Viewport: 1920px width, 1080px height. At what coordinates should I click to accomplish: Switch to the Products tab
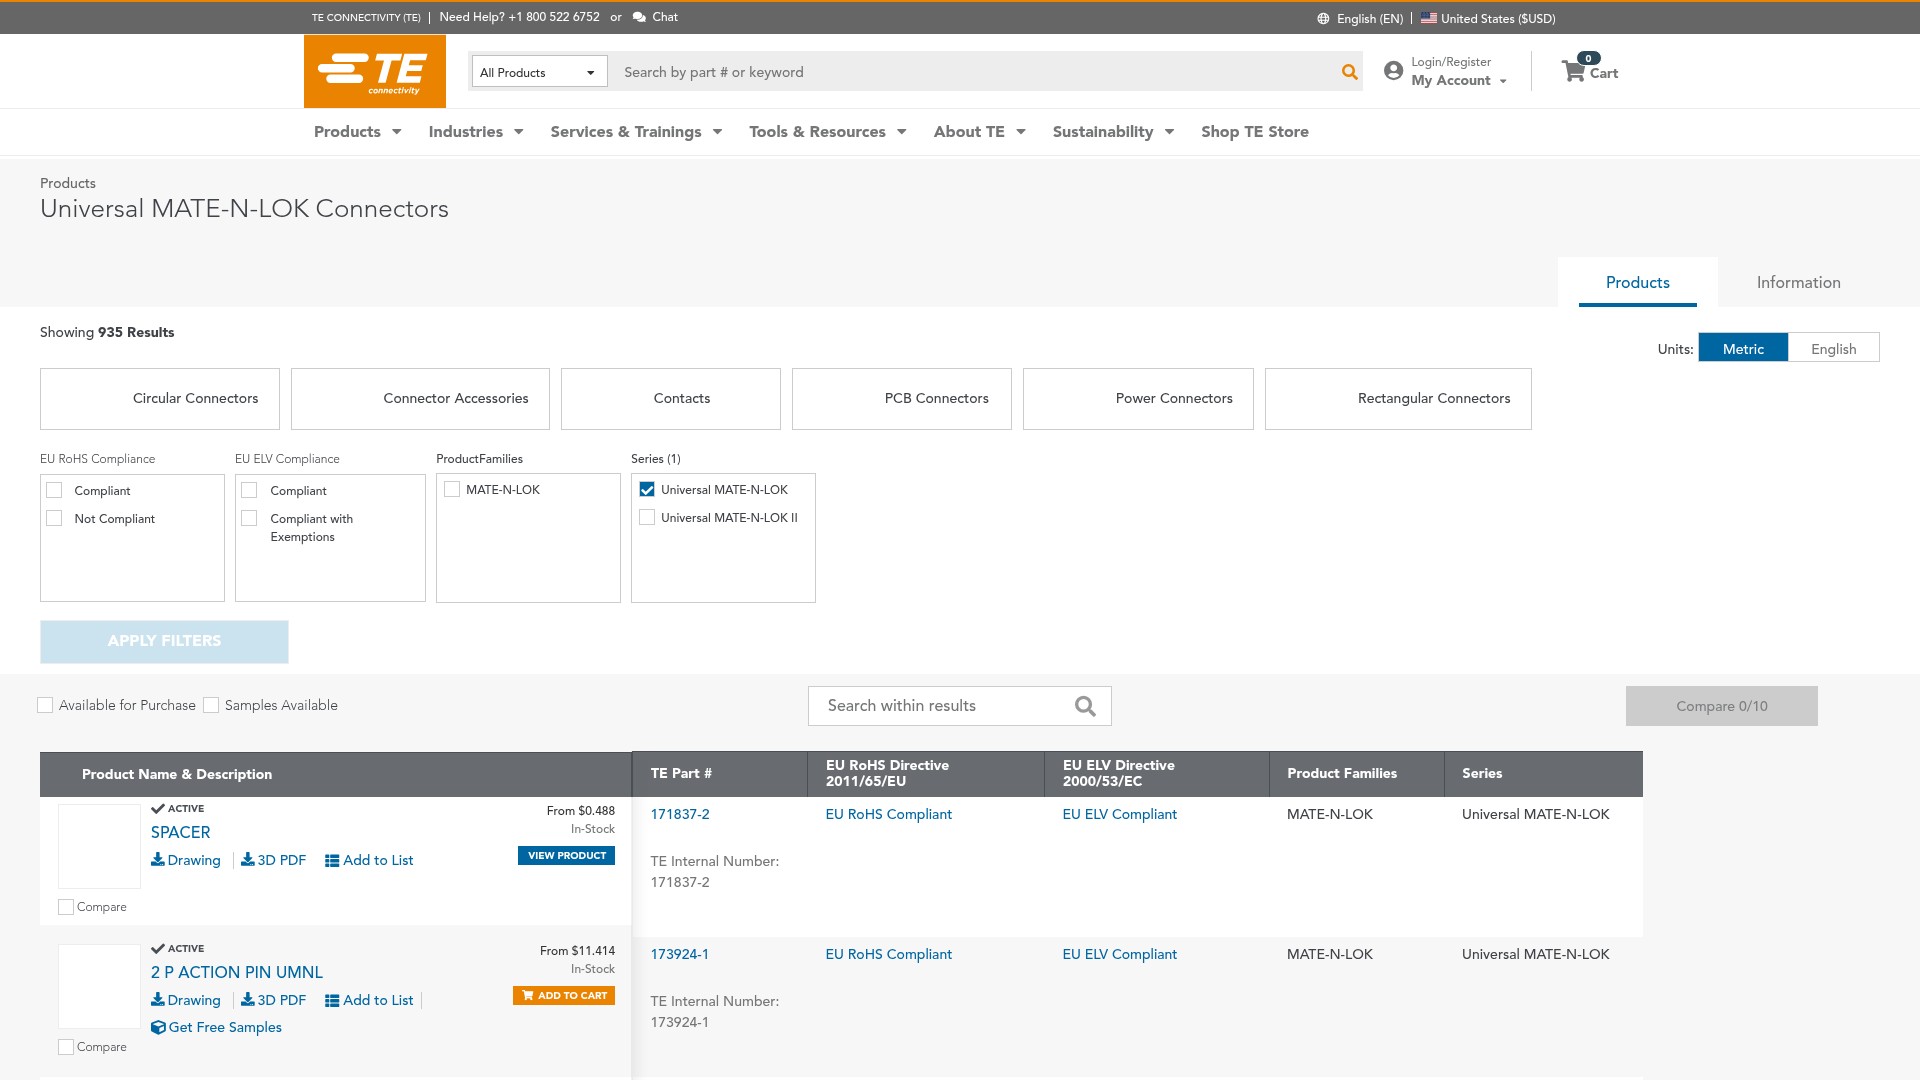click(1638, 282)
